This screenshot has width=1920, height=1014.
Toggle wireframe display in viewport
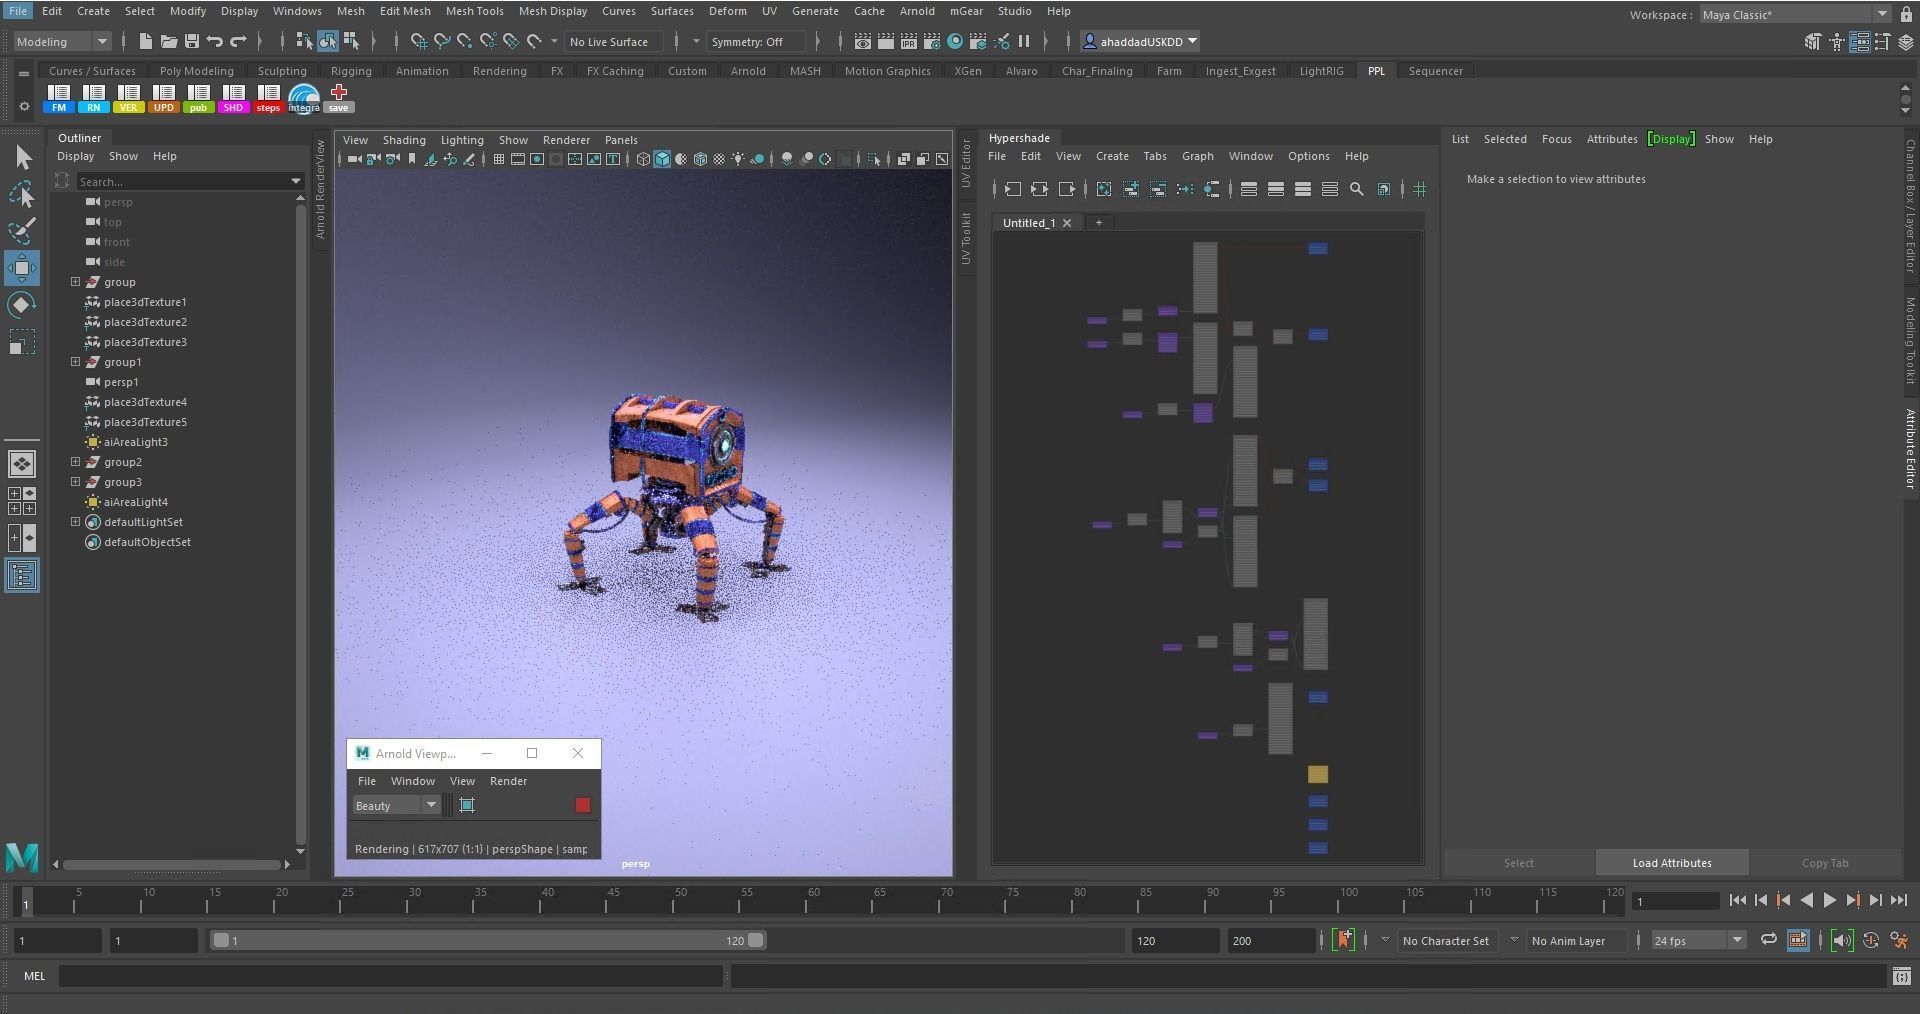coord(643,159)
